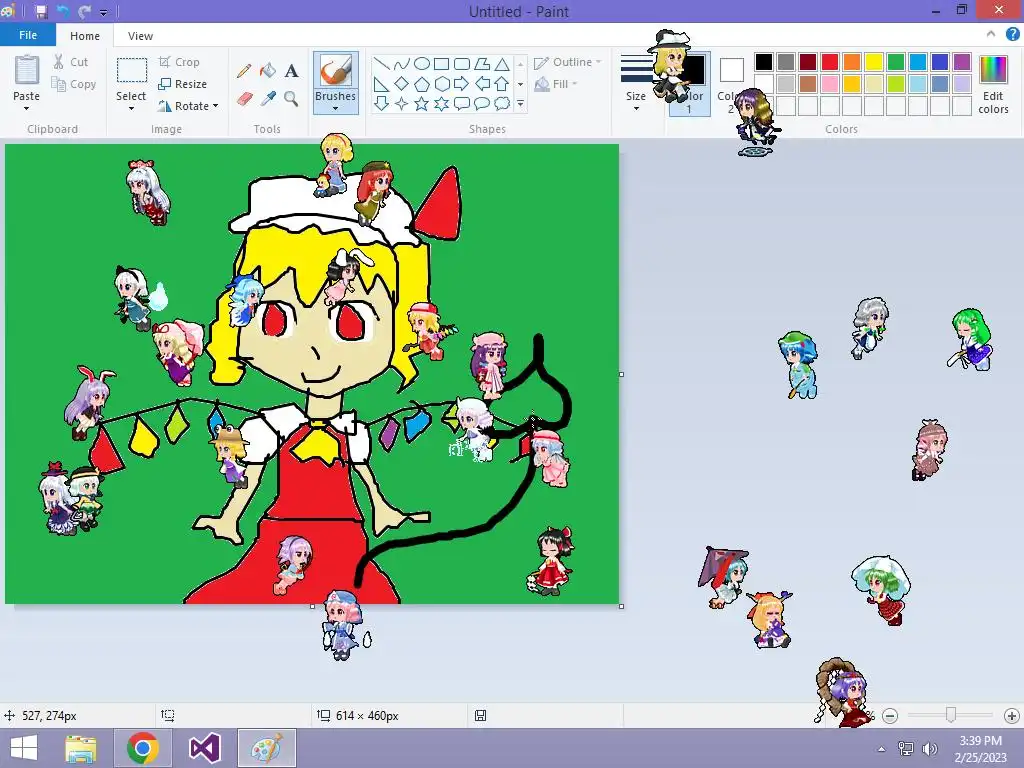This screenshot has width=1024, height=768.
Task: Choose the Six-point star shape
Action: (441, 103)
